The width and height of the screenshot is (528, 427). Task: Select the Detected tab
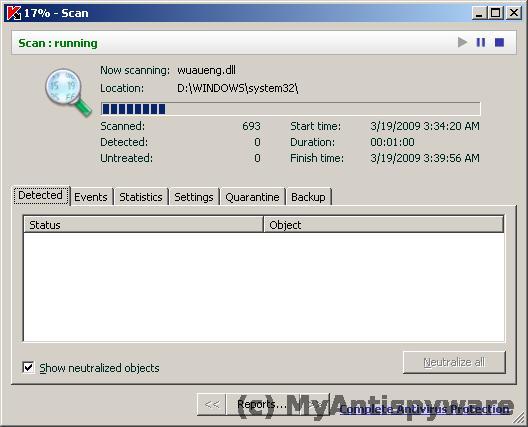pos(41,195)
